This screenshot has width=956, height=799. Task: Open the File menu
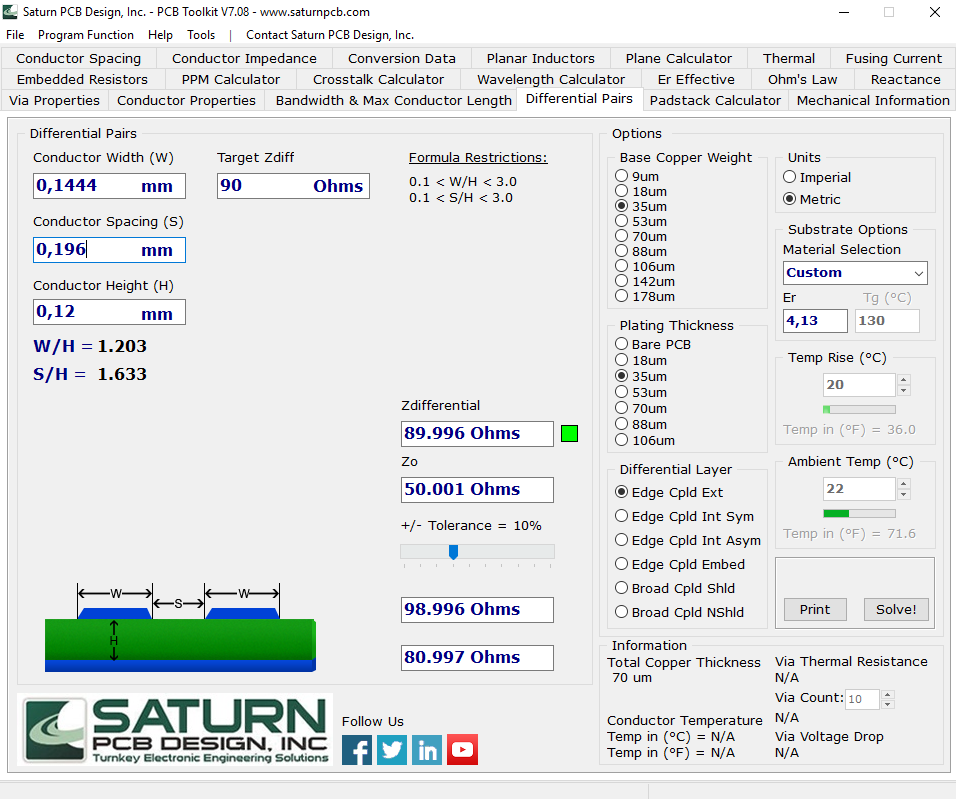pos(15,35)
